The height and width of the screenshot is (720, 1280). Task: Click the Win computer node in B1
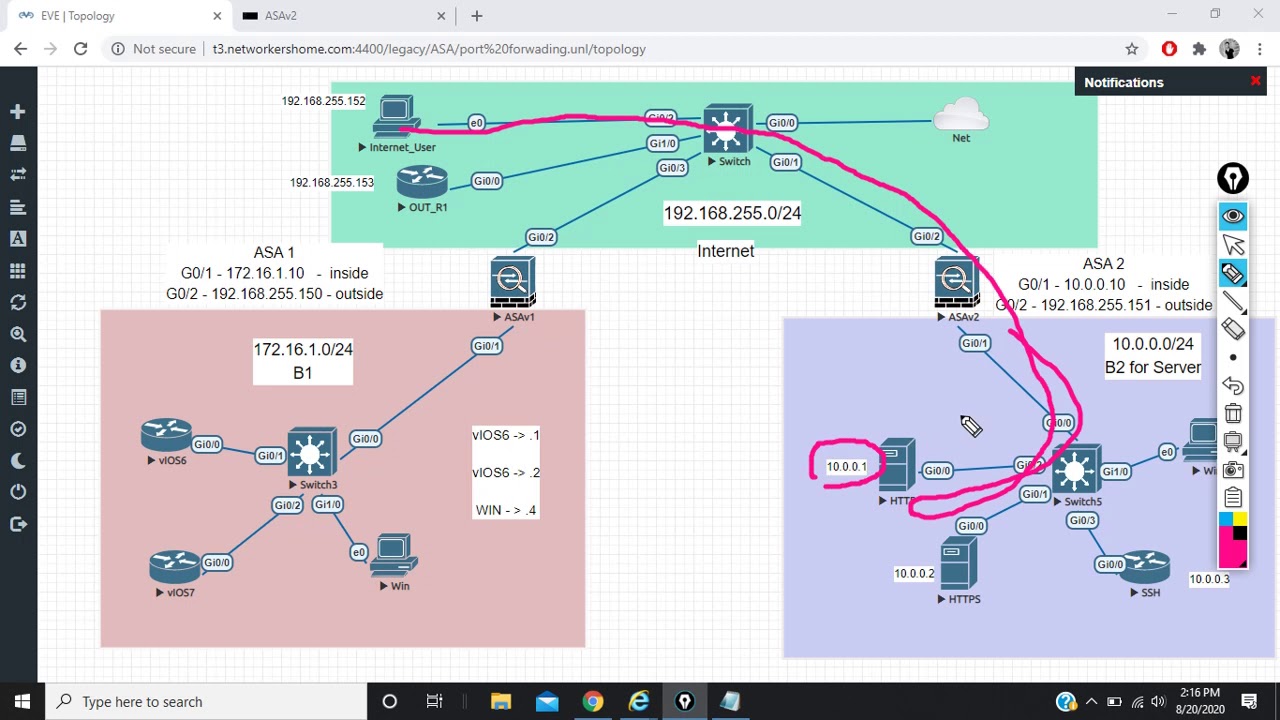coord(393,556)
